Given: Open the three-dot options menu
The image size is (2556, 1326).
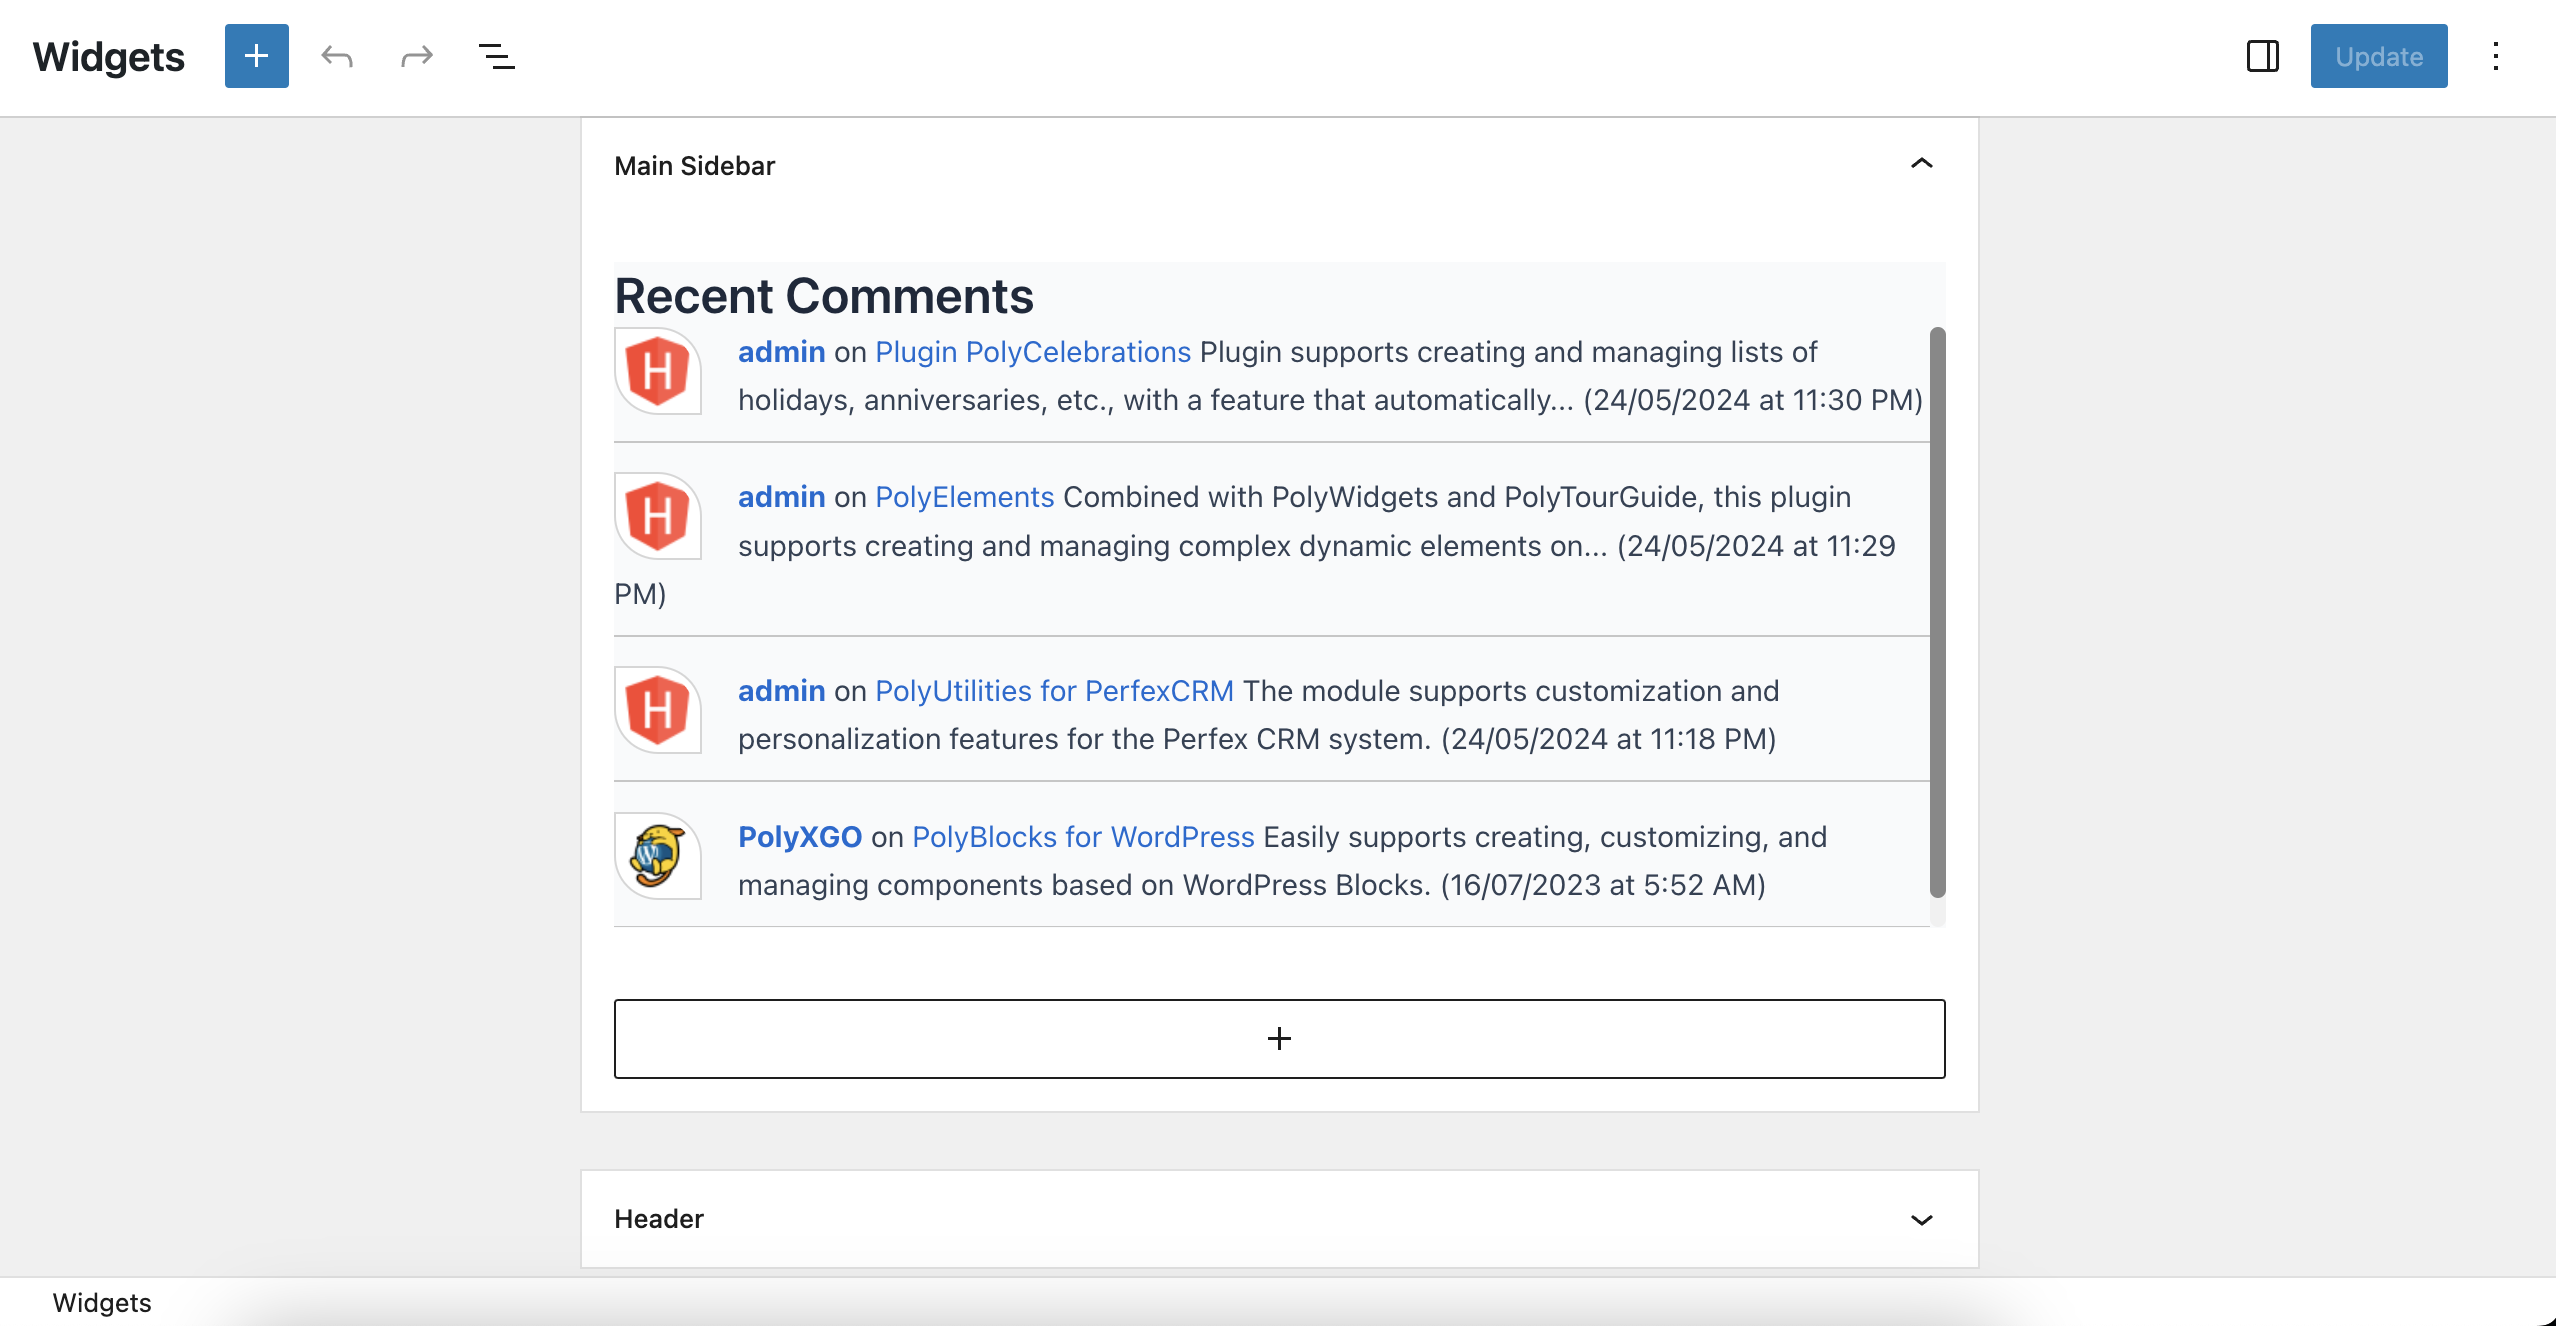Looking at the screenshot, I should (x=2496, y=56).
